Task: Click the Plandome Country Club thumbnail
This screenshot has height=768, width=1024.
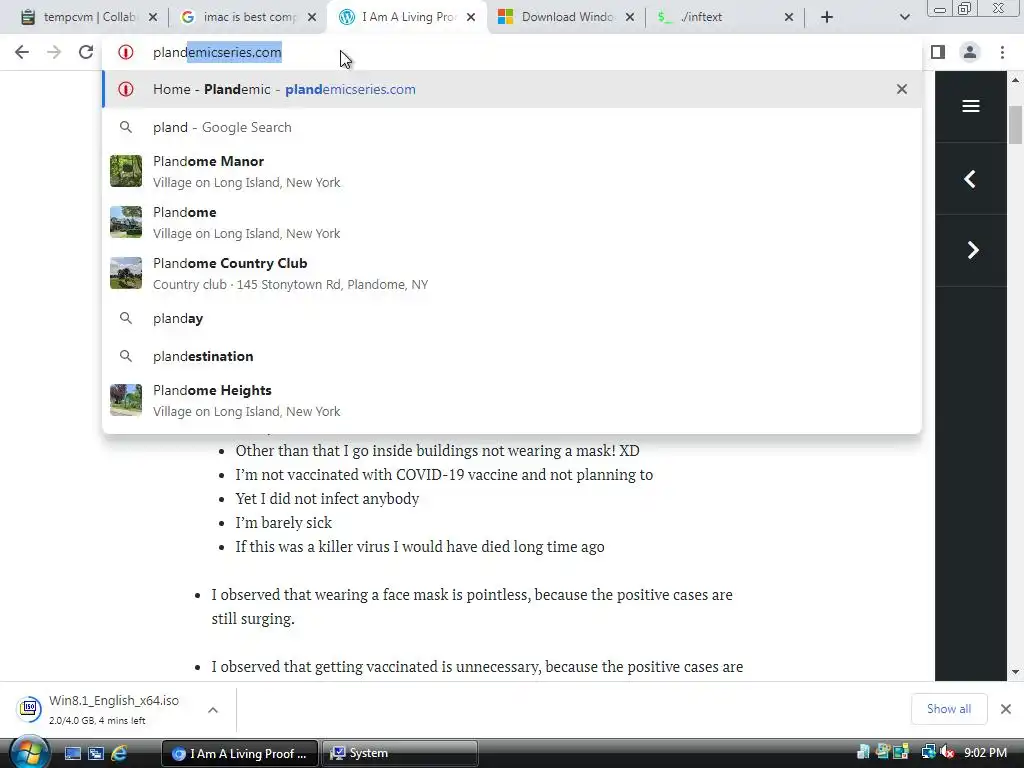Action: [126, 273]
